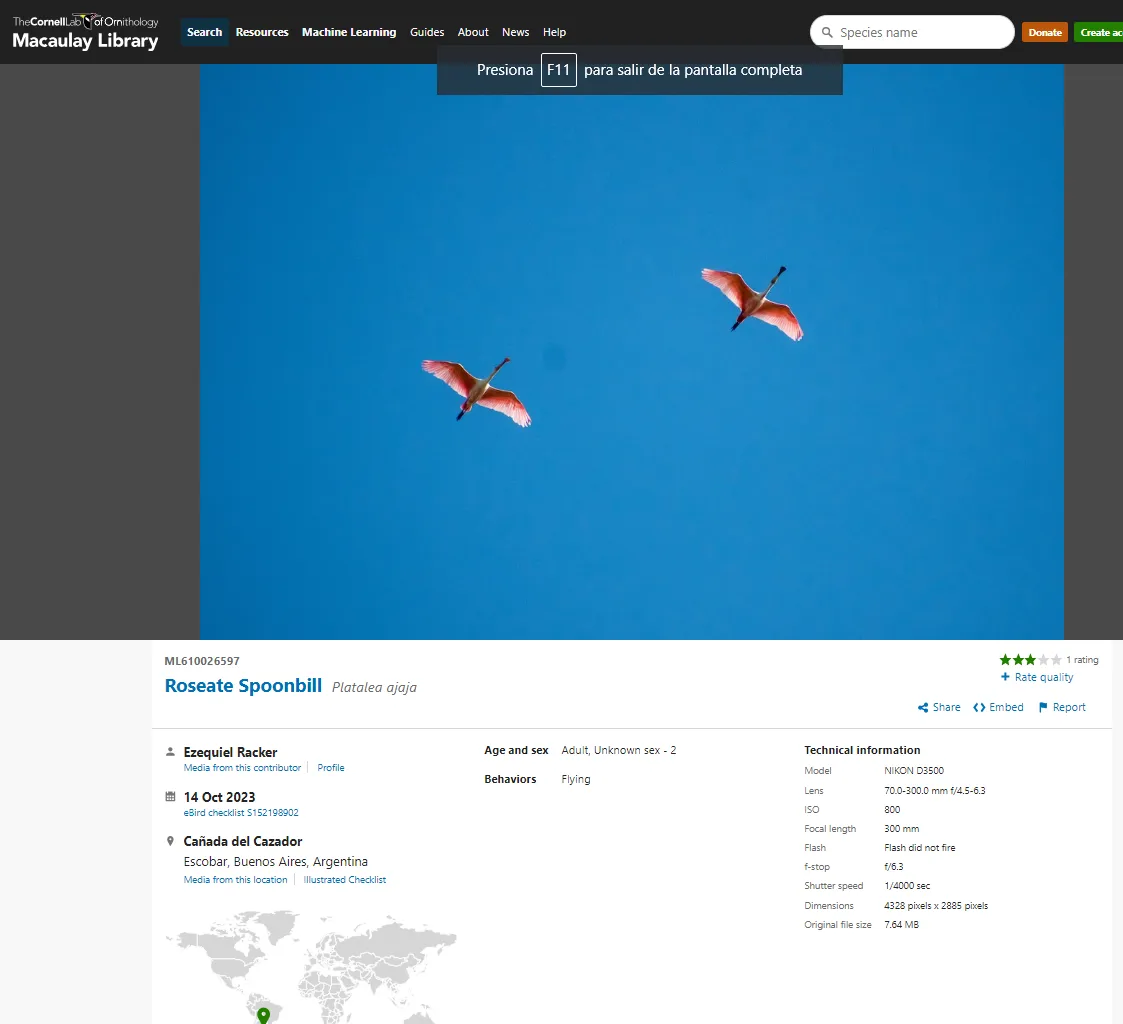
Task: Click the green map location pin
Action: coord(263,1015)
